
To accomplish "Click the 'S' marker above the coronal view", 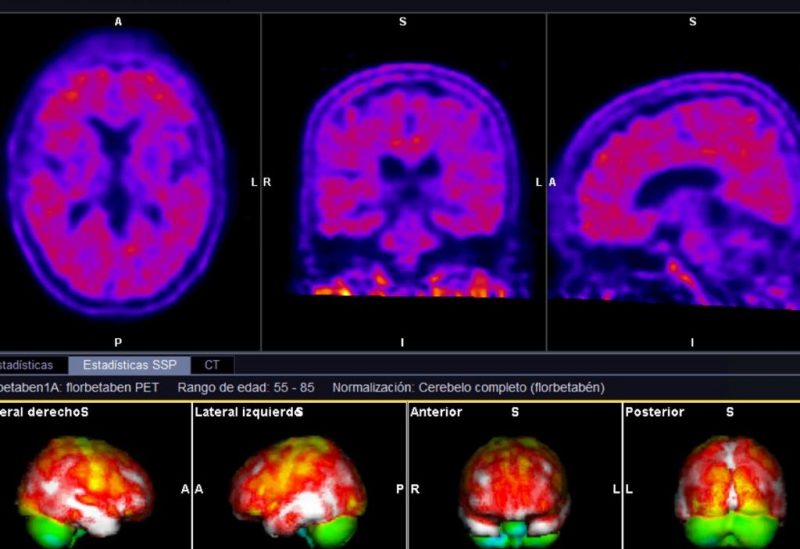I will click(x=403, y=21).
